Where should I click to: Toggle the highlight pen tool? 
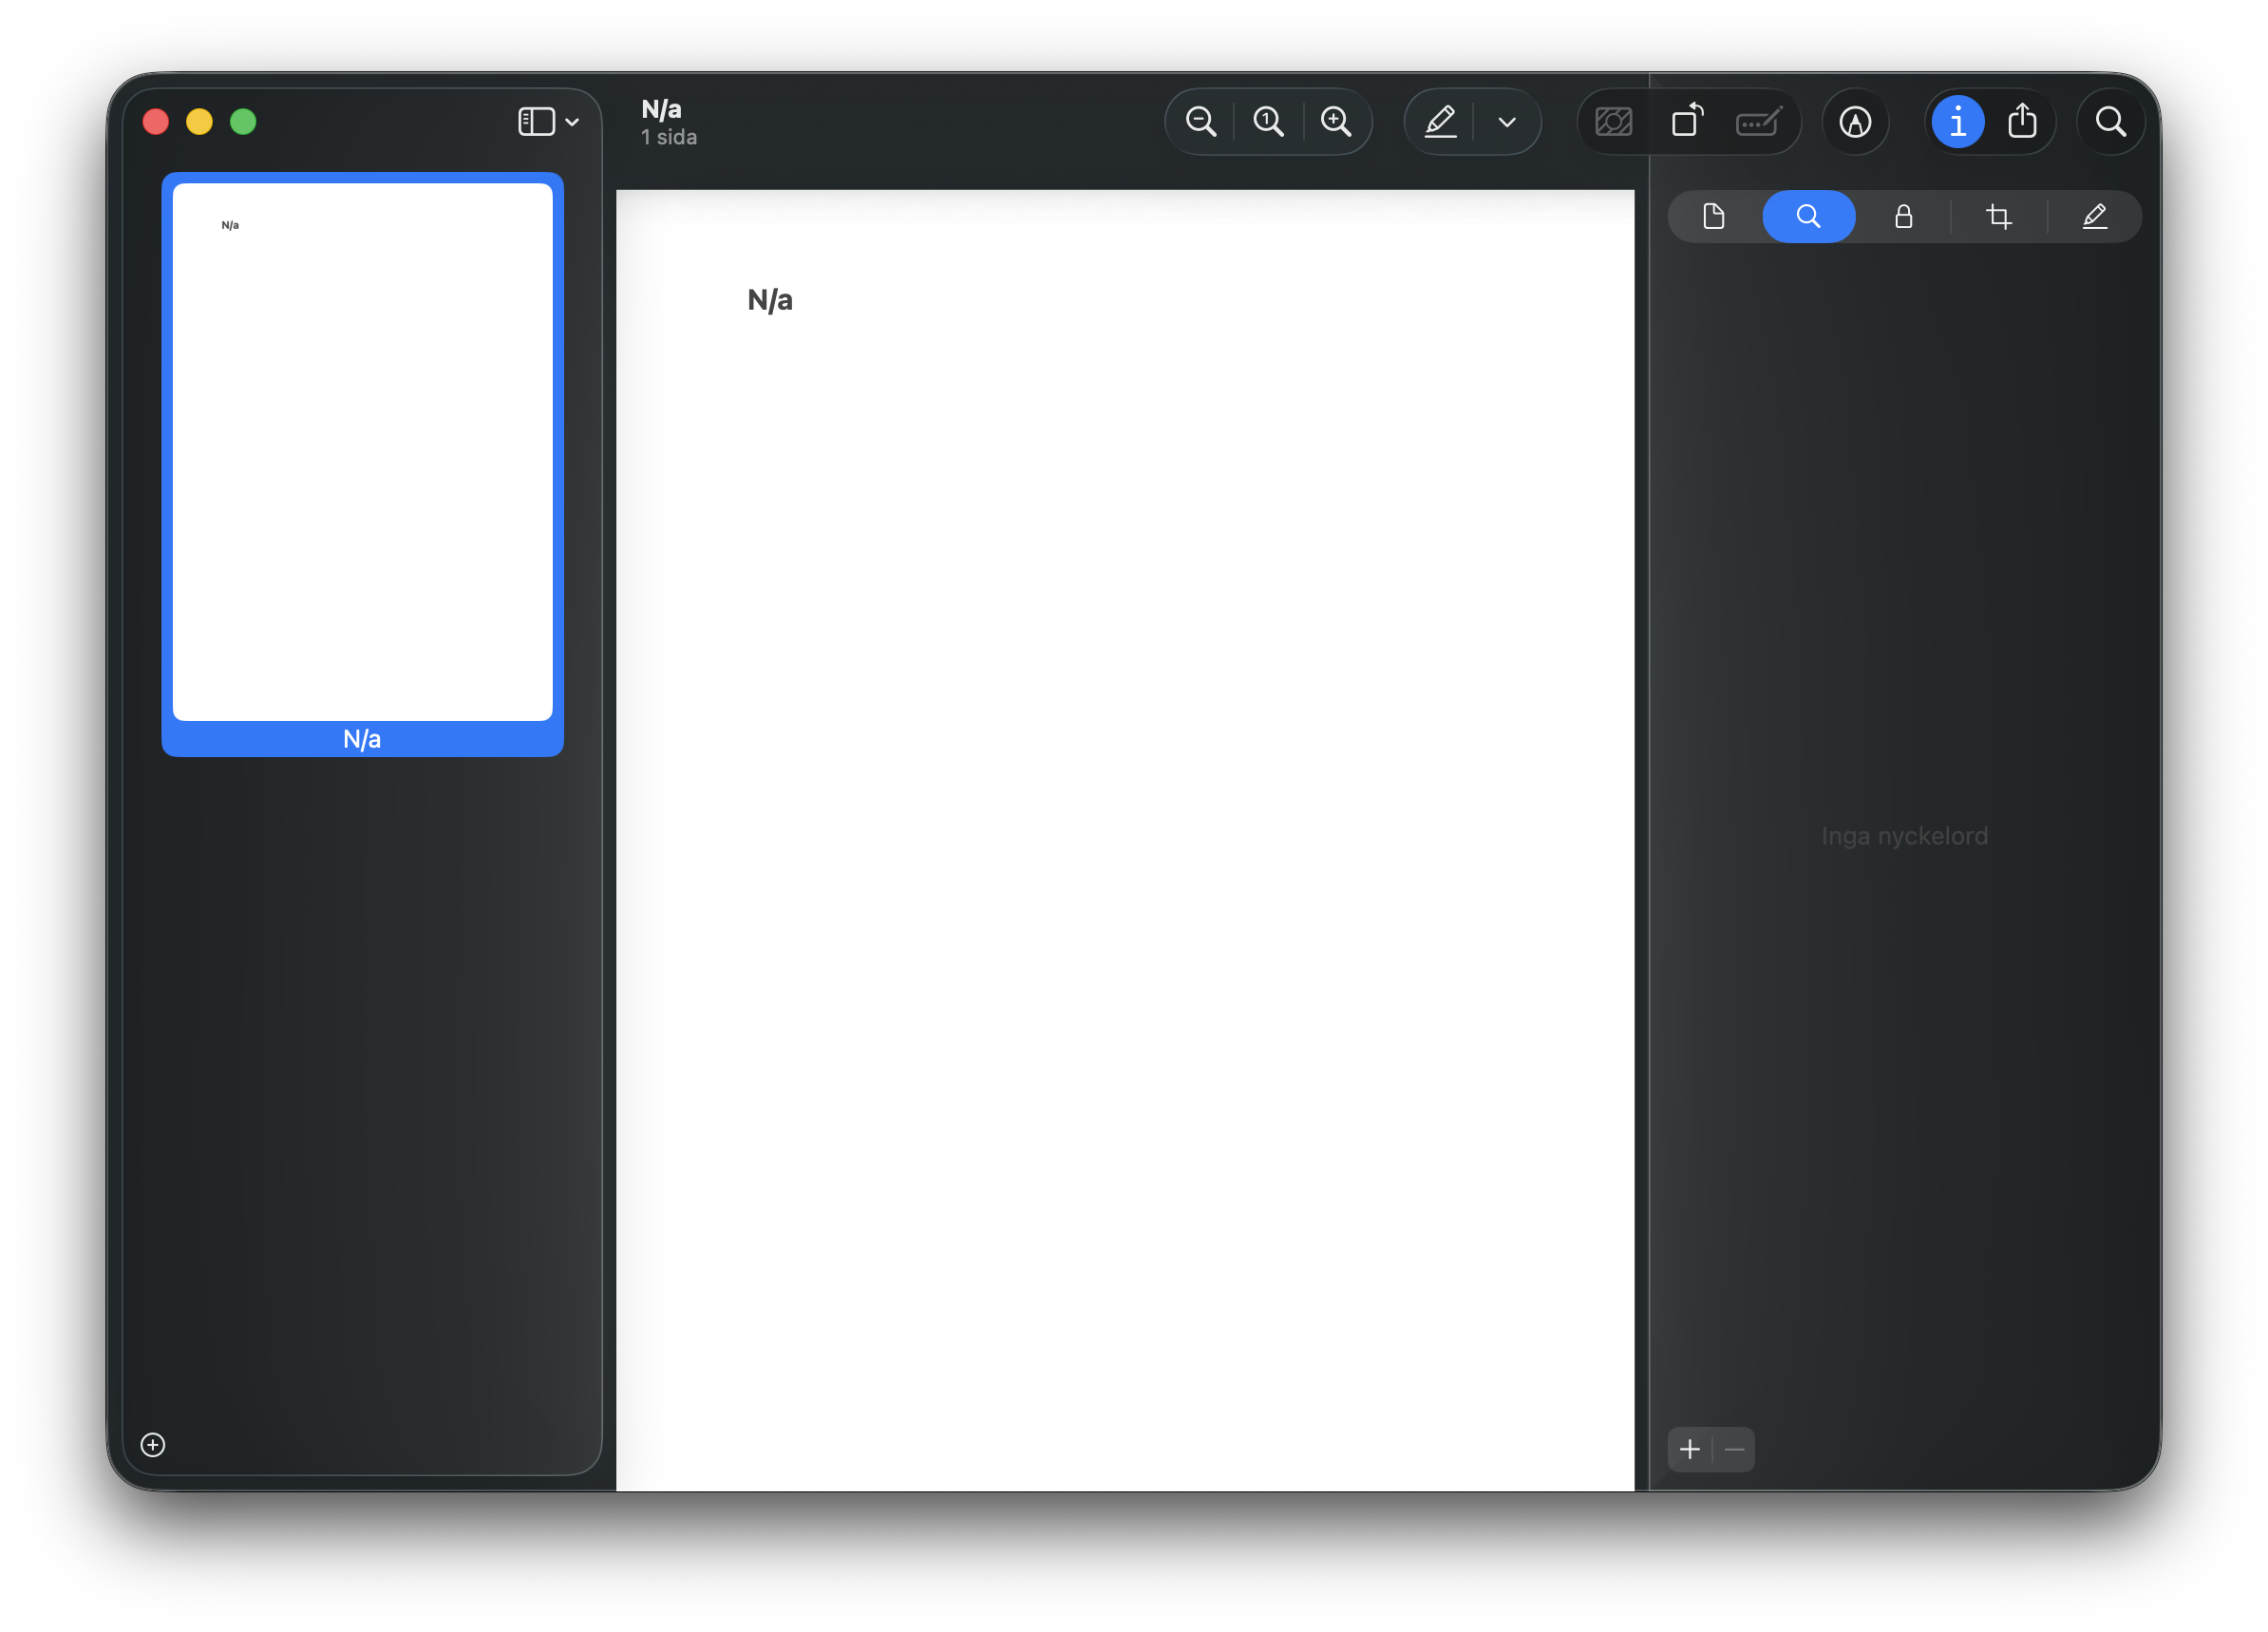point(1440,122)
